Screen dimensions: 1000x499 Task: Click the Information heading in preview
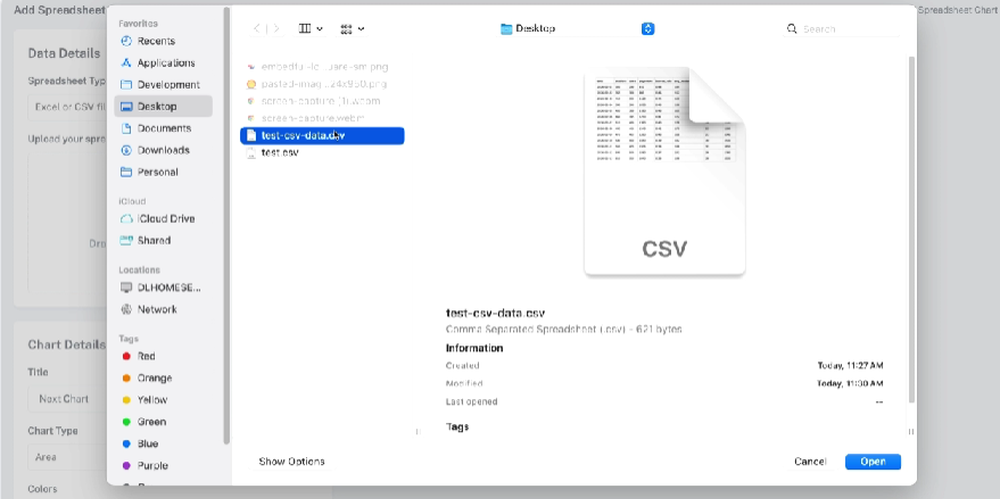click(474, 348)
